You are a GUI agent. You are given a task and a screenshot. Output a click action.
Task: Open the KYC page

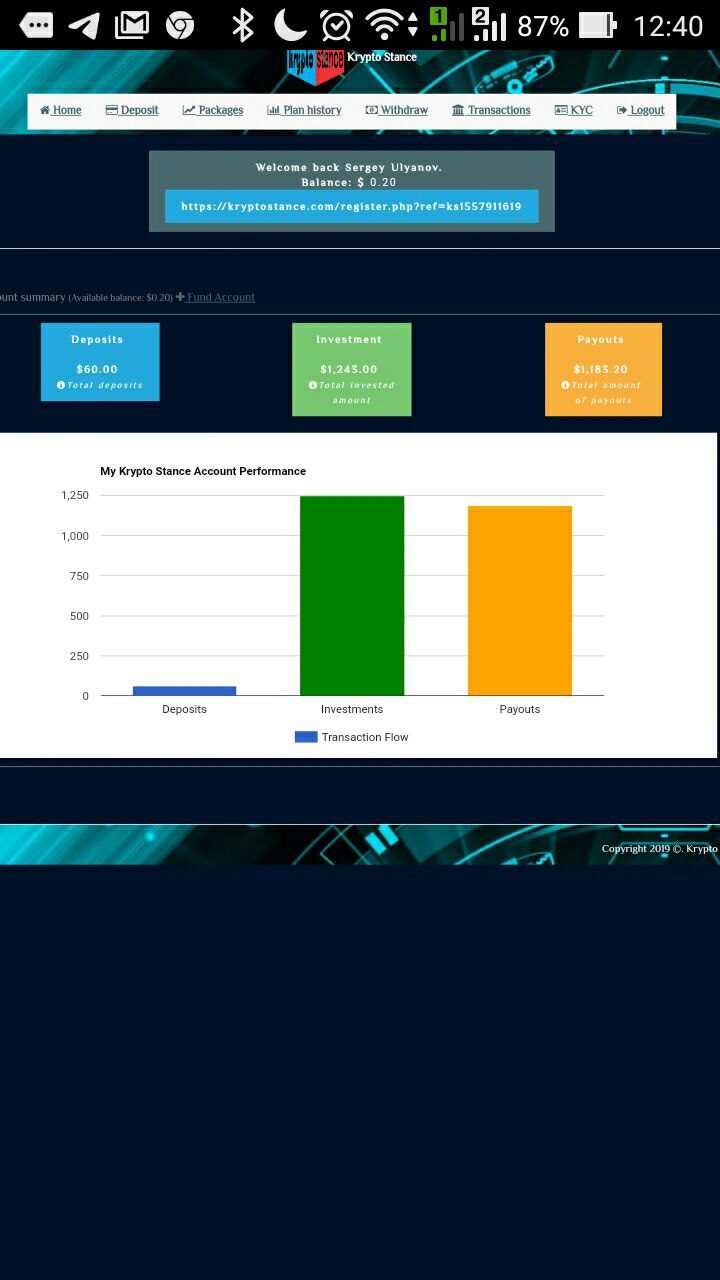click(574, 110)
